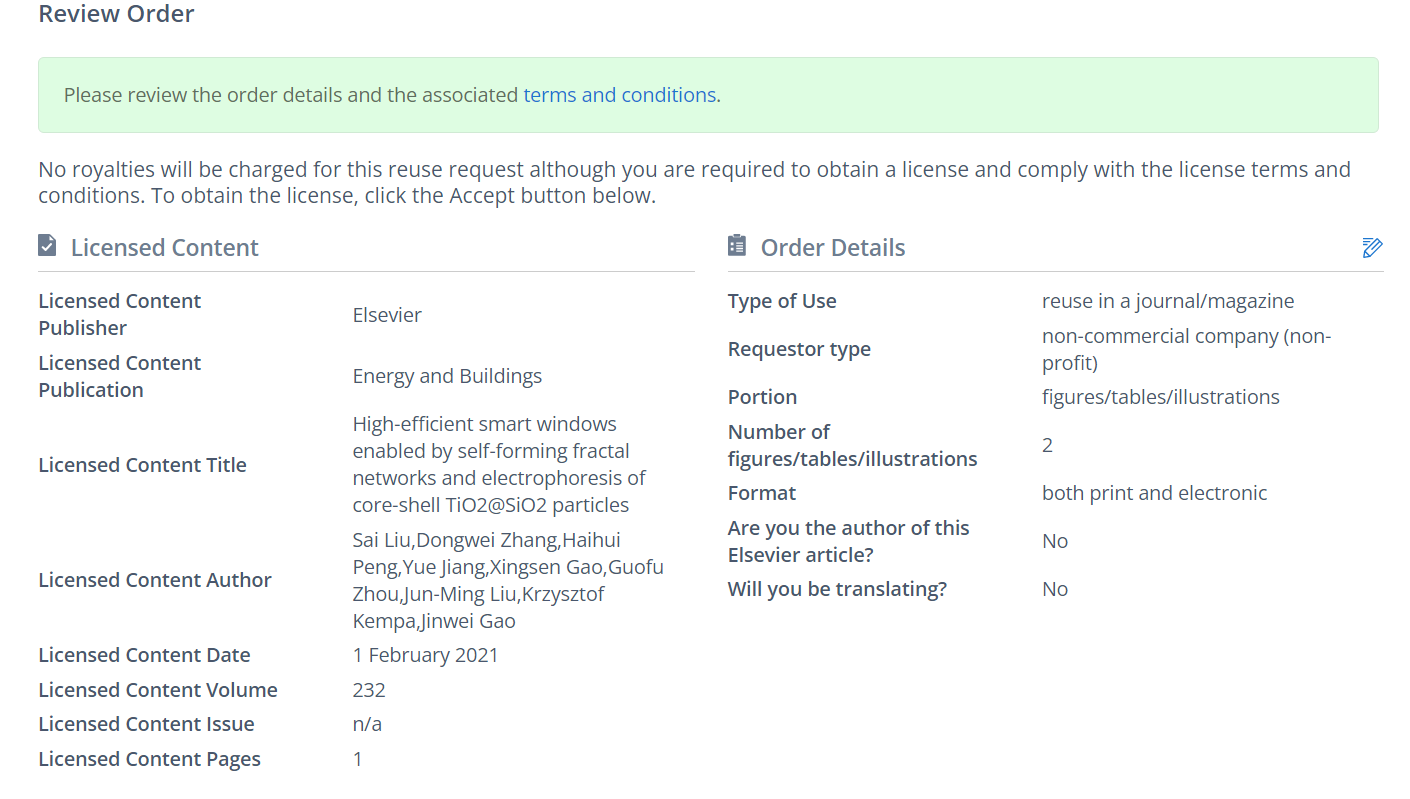Click the author list starting with Sai Liu
The image size is (1410, 799).
(x=507, y=580)
